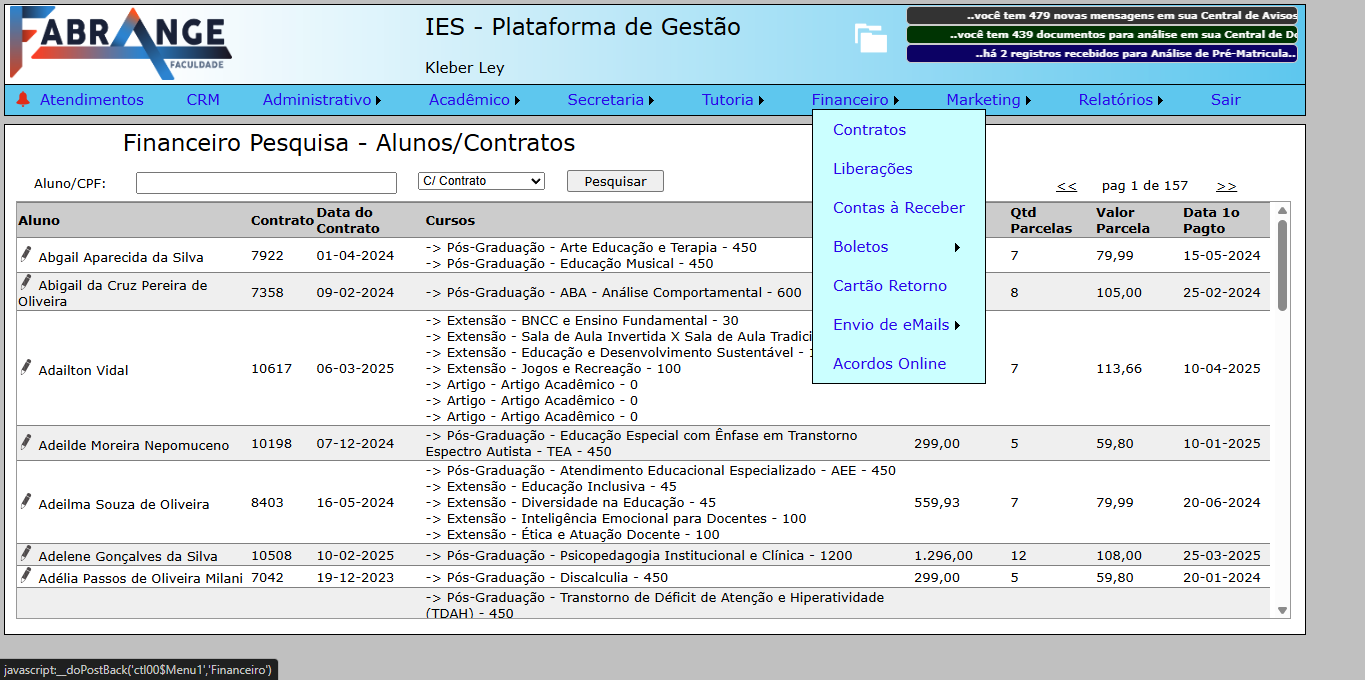The height and width of the screenshot is (680, 1365).
Task: Click first payment date 25-03-2025
Action: point(1222,556)
